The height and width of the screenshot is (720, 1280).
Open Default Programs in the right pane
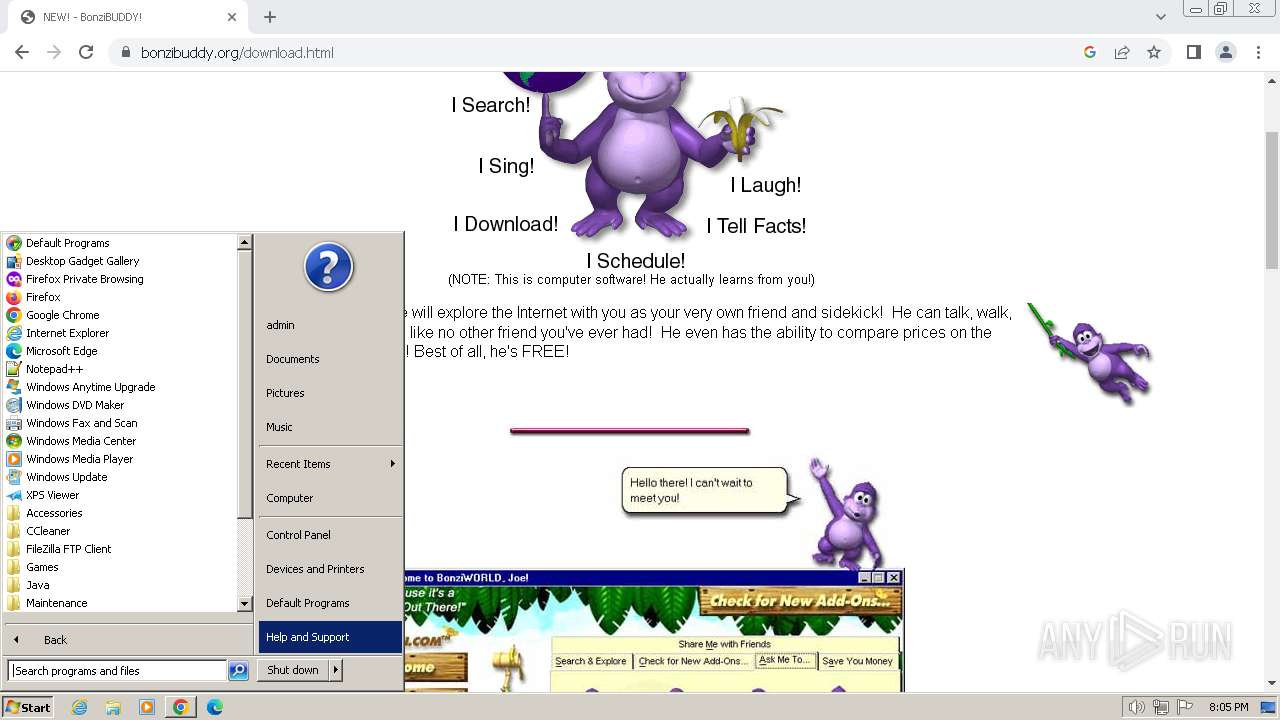click(330, 603)
